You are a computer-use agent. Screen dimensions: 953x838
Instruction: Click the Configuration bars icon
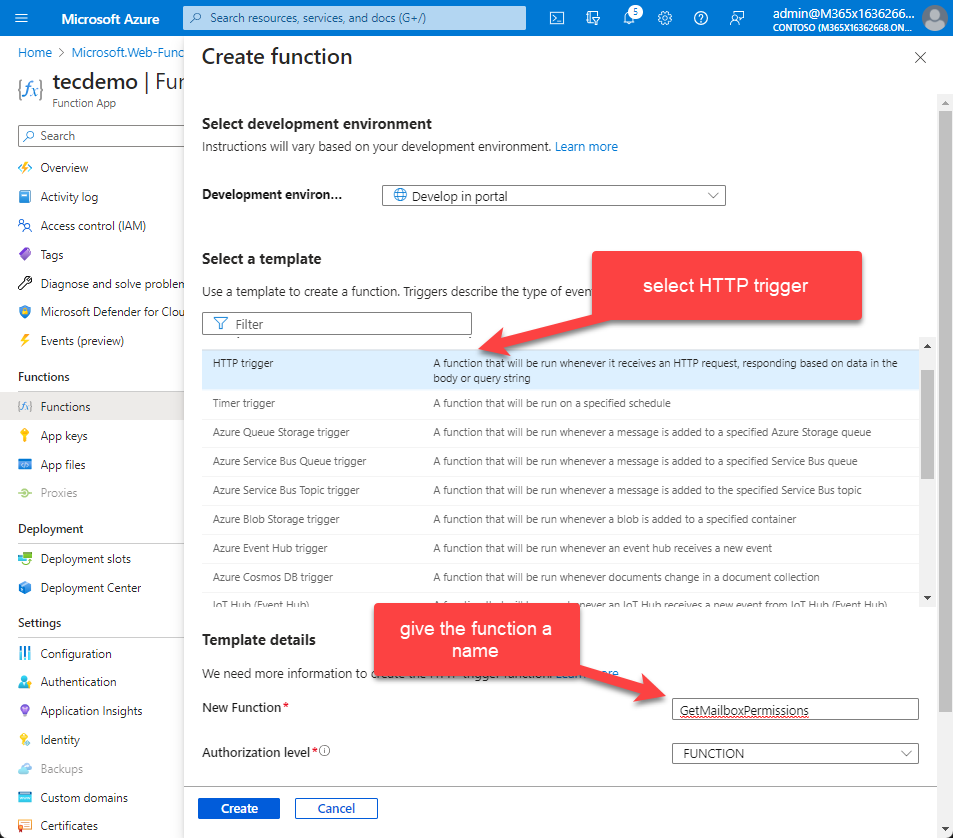click(x=25, y=653)
